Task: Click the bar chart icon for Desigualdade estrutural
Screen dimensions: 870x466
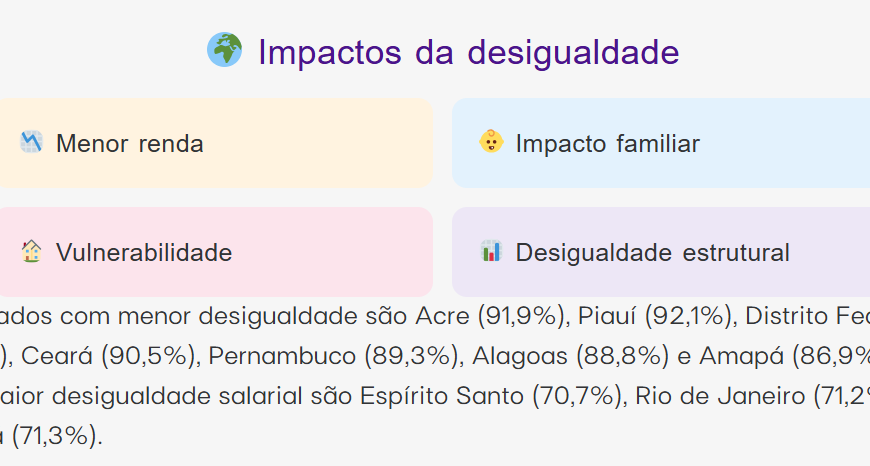Action: point(490,252)
